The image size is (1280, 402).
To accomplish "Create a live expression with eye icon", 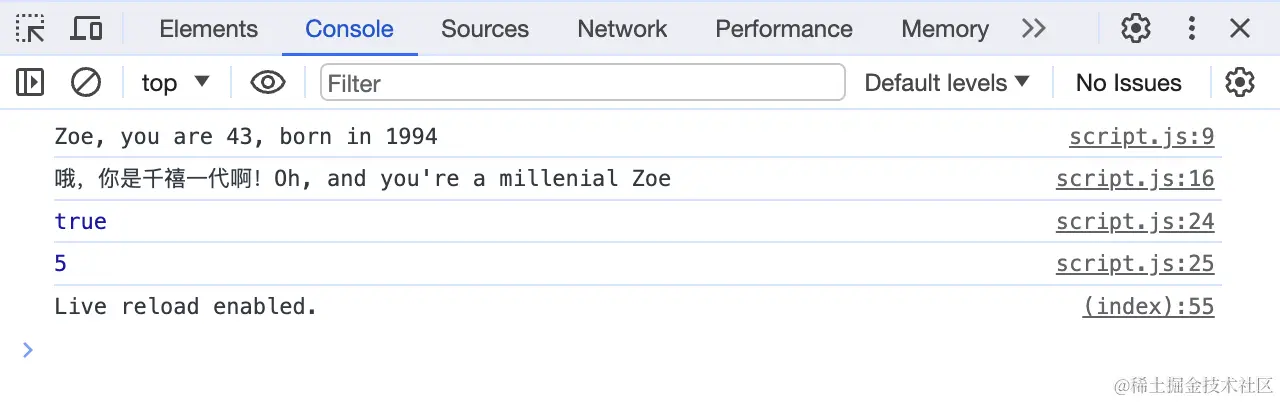I will click(x=267, y=82).
